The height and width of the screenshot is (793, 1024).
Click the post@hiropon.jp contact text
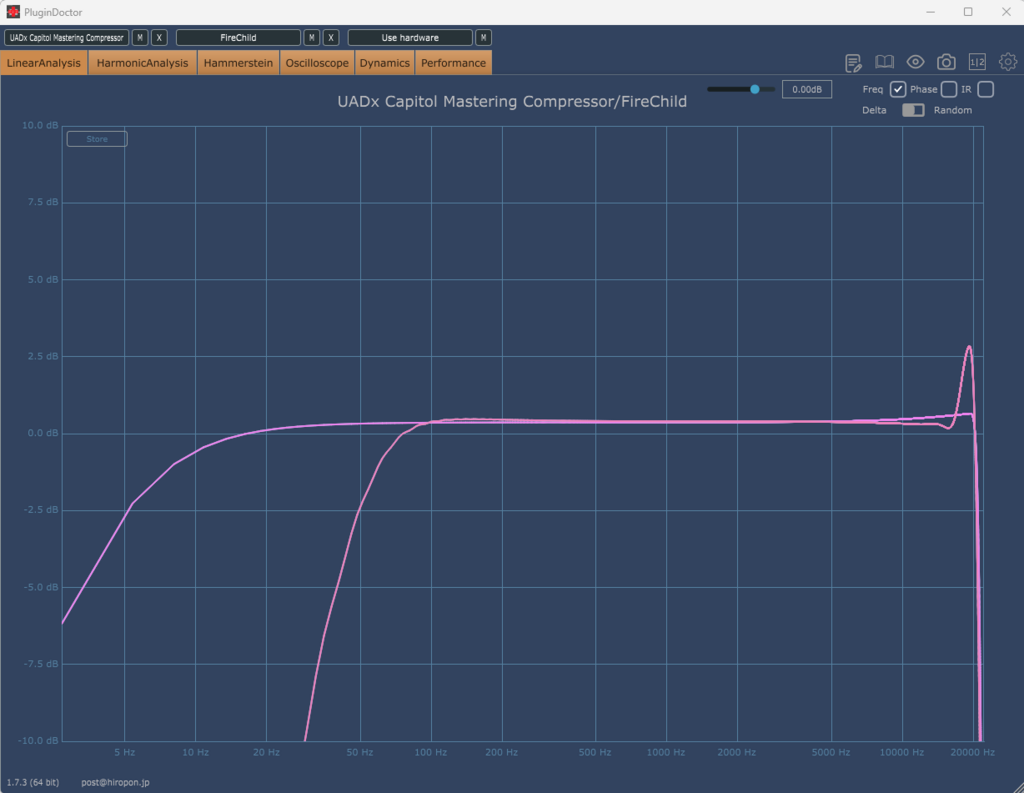116,782
